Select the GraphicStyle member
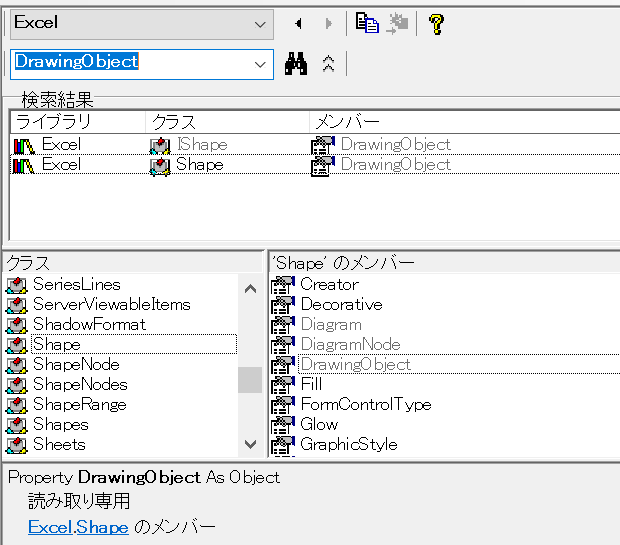The image size is (620, 545). point(349,445)
